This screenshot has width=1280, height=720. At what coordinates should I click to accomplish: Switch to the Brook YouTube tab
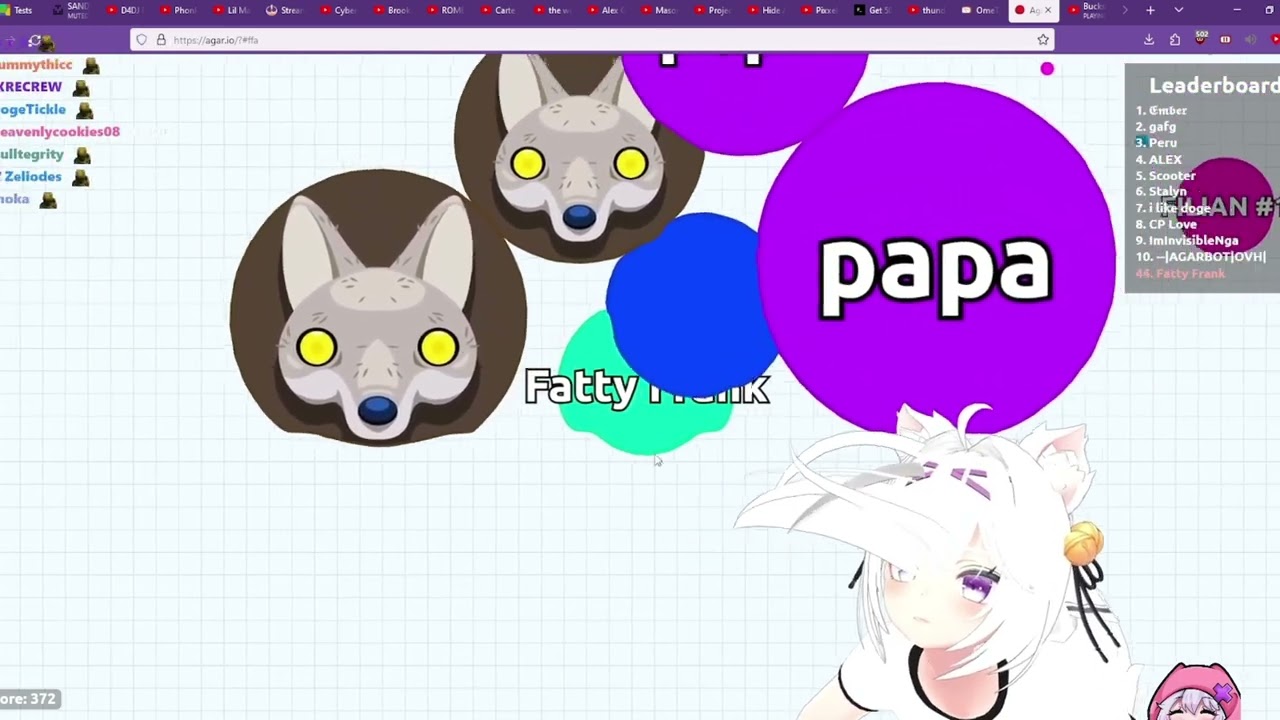click(393, 10)
